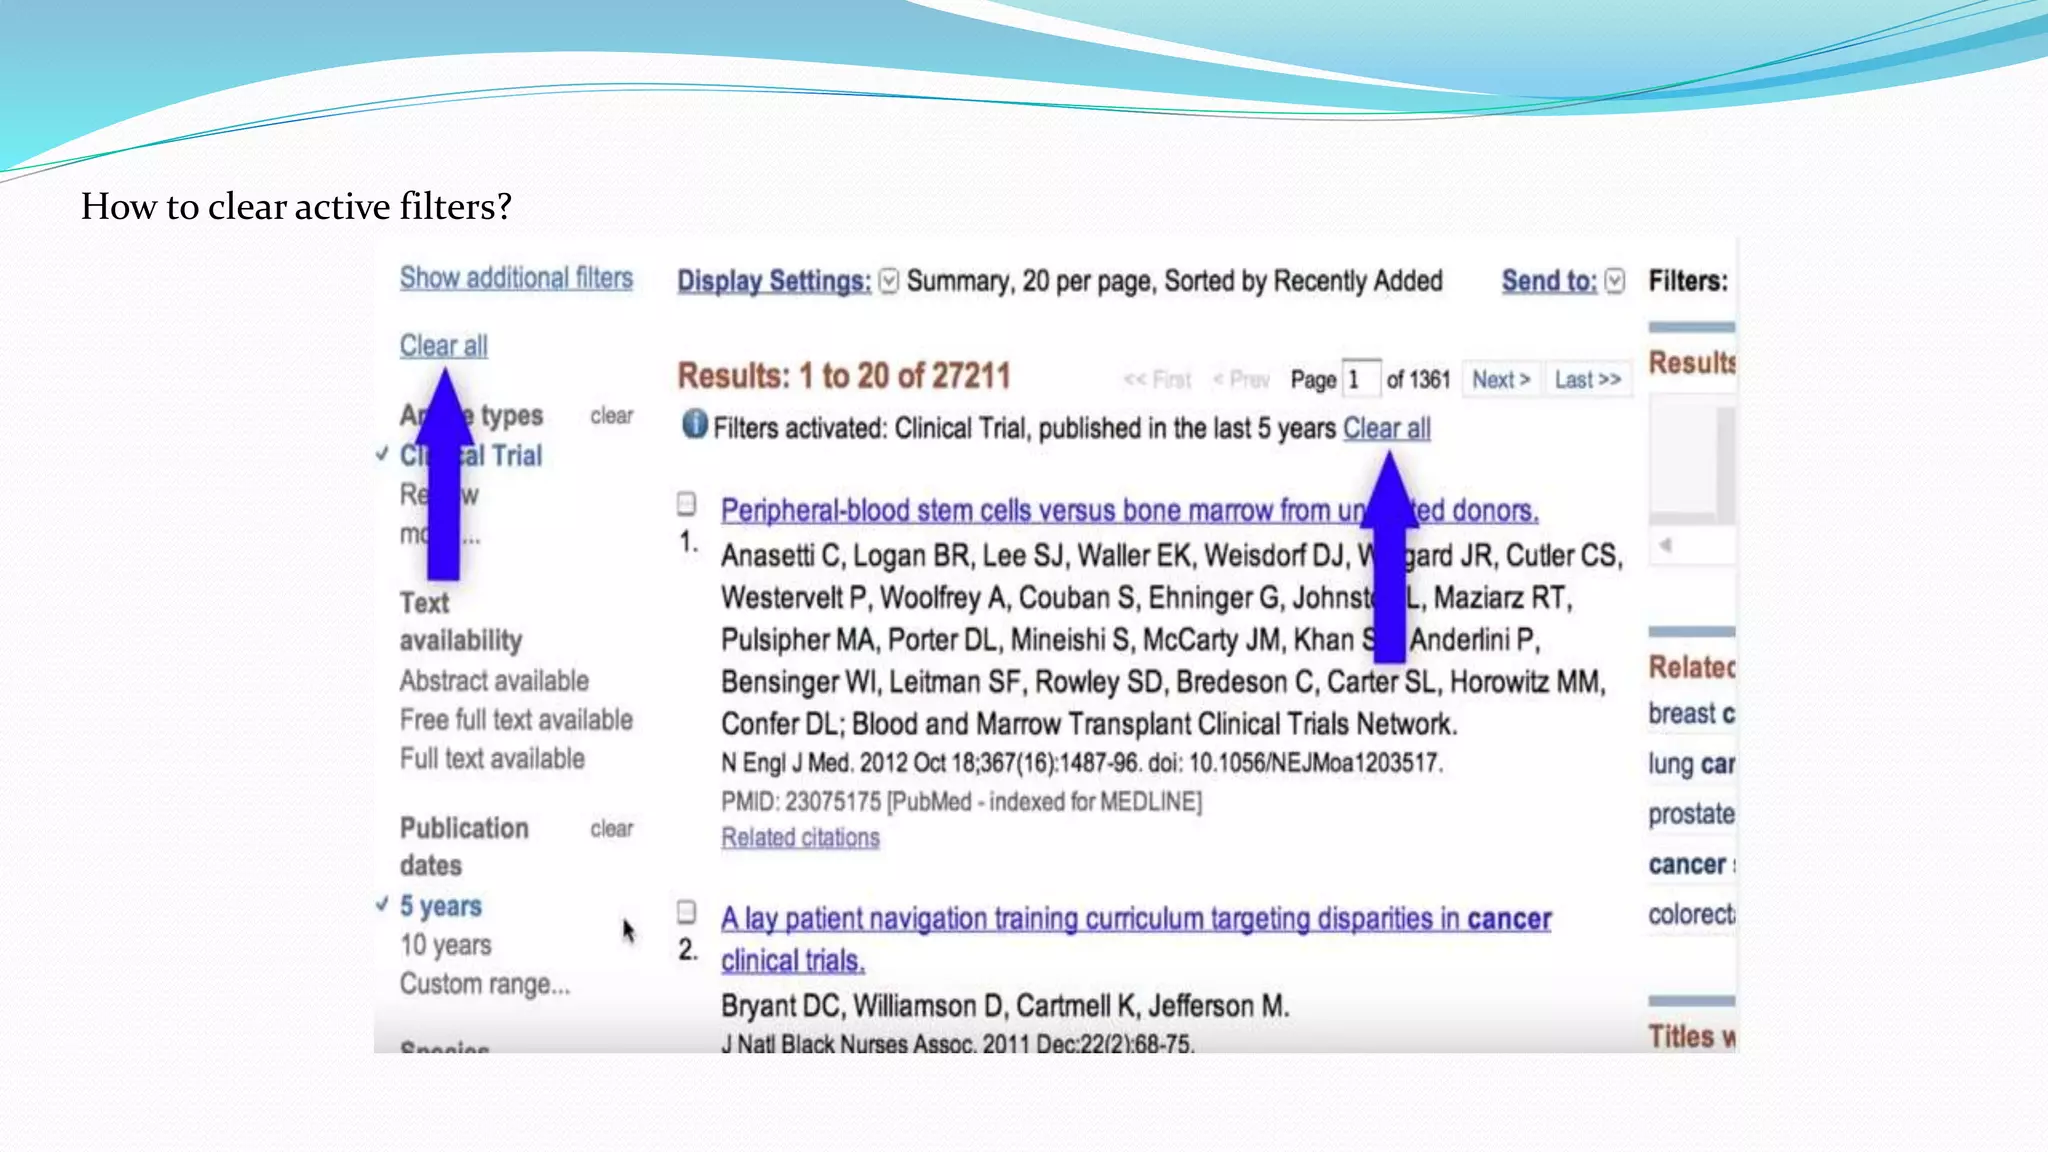The width and height of the screenshot is (2048, 1152).
Task: Click the page number input field
Action: click(1360, 380)
